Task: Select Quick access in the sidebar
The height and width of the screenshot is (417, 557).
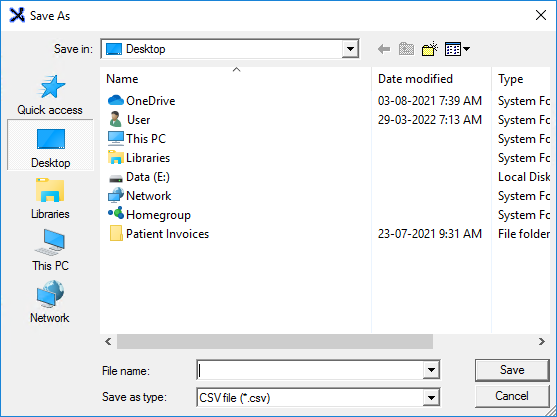Action: point(50,95)
